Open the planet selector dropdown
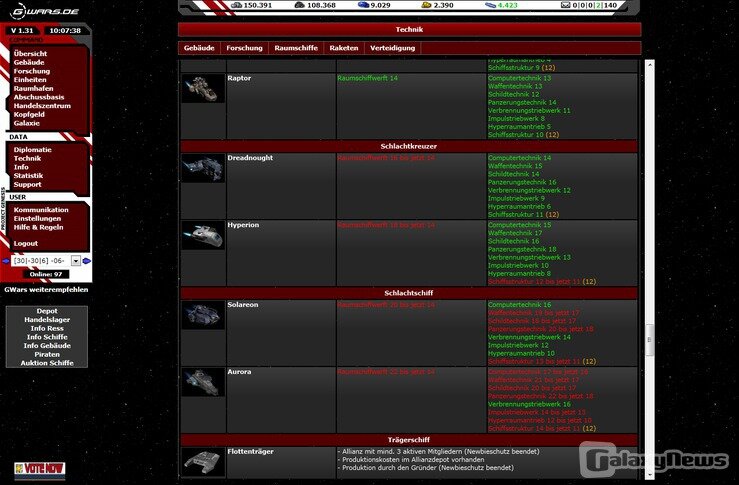 [75, 261]
